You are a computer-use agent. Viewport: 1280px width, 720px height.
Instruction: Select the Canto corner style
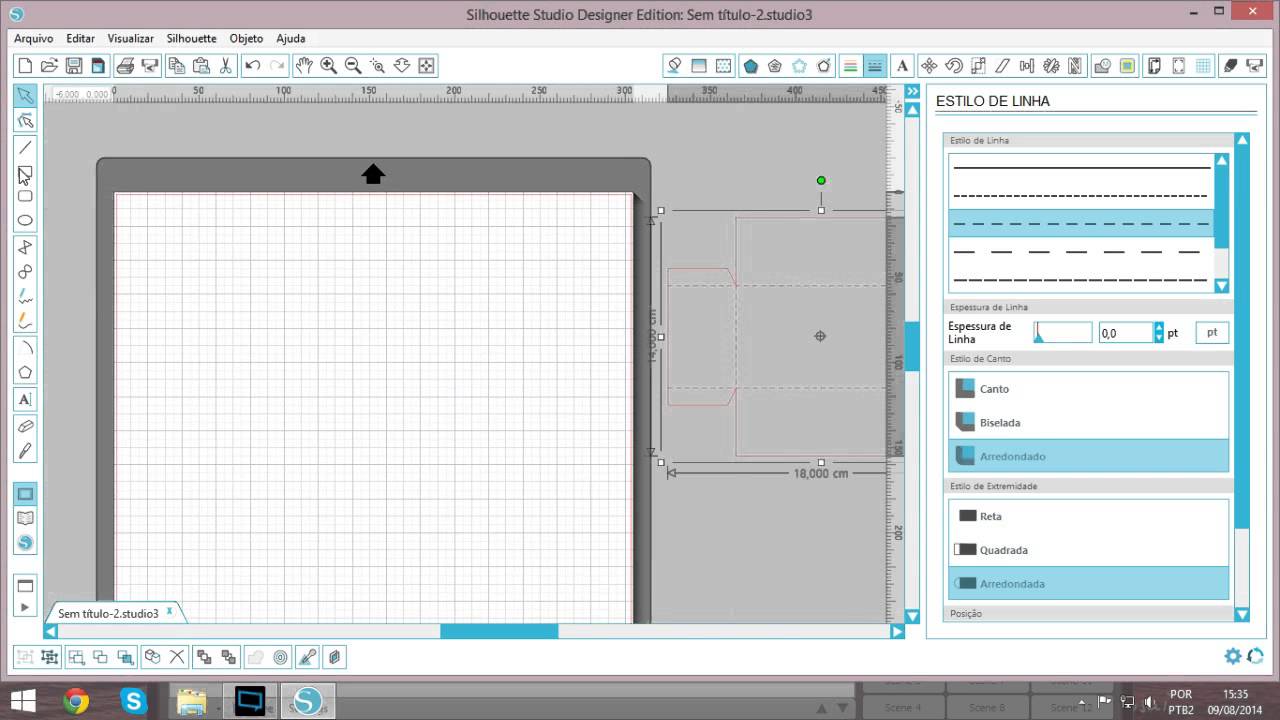pyautogui.click(x=1088, y=389)
